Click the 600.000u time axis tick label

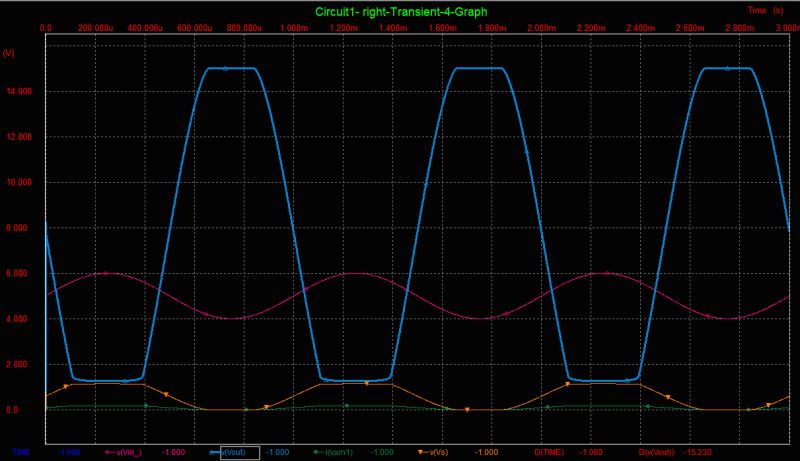(194, 28)
